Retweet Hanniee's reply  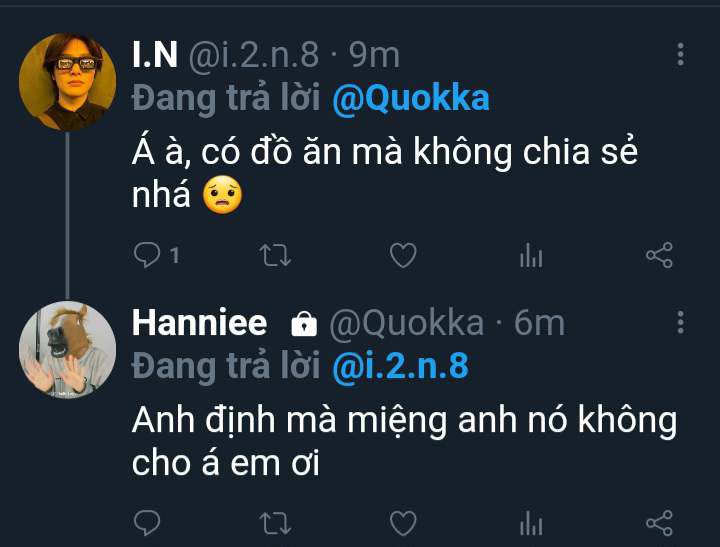[275, 523]
